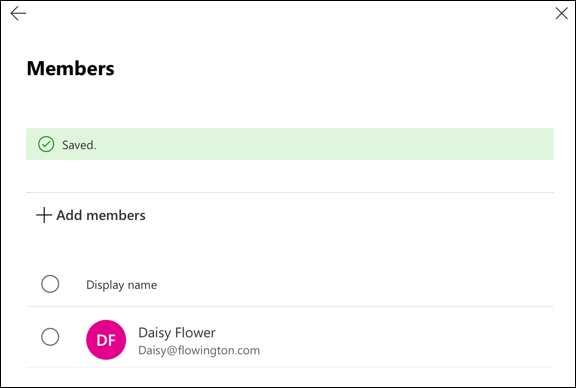Click the initials DF in the pink circle
576x388 pixels.
[x=106, y=341]
